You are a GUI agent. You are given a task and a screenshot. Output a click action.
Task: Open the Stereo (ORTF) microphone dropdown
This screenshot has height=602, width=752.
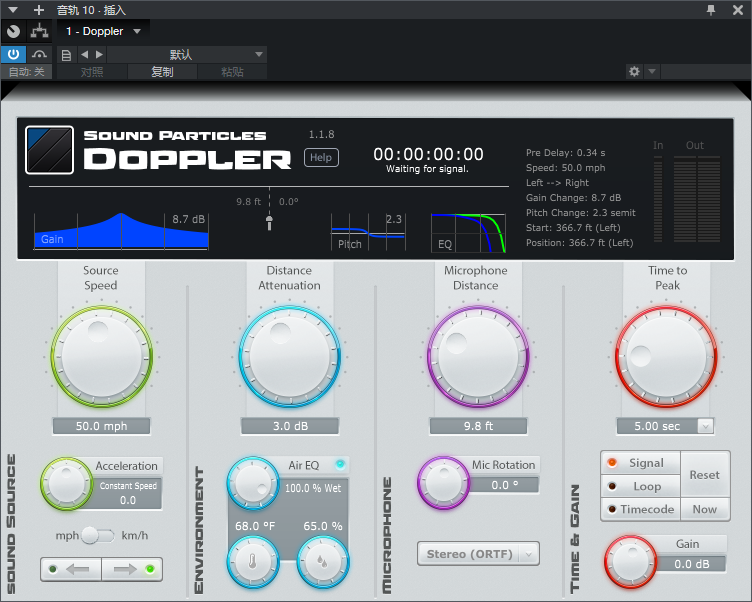[478, 554]
